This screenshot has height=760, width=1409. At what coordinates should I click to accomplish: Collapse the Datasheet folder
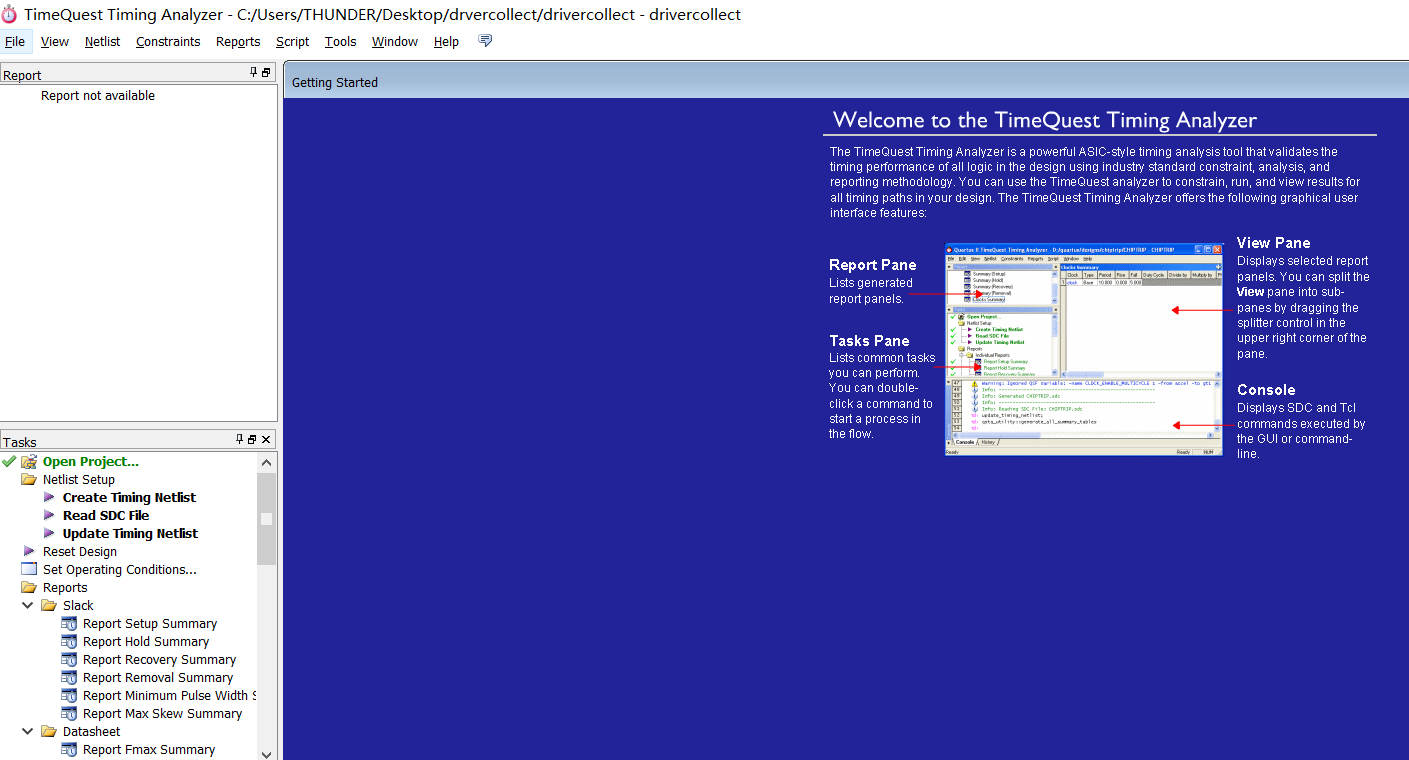click(28, 731)
